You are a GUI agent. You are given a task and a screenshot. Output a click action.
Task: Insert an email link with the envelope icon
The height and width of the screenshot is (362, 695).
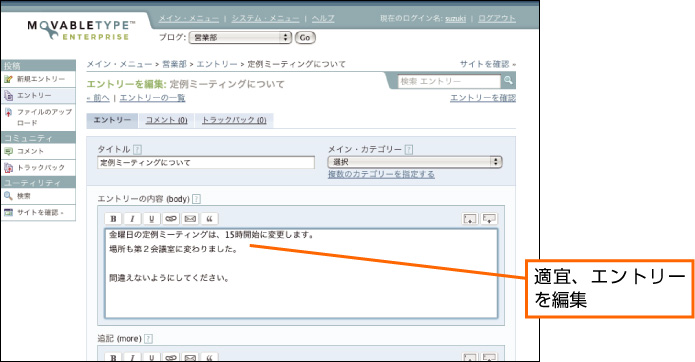tap(190, 218)
